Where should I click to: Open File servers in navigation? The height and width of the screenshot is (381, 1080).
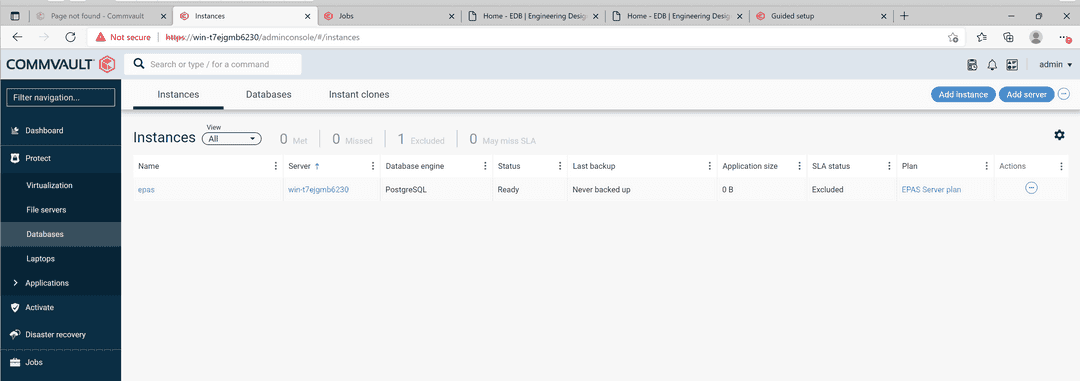(x=46, y=209)
